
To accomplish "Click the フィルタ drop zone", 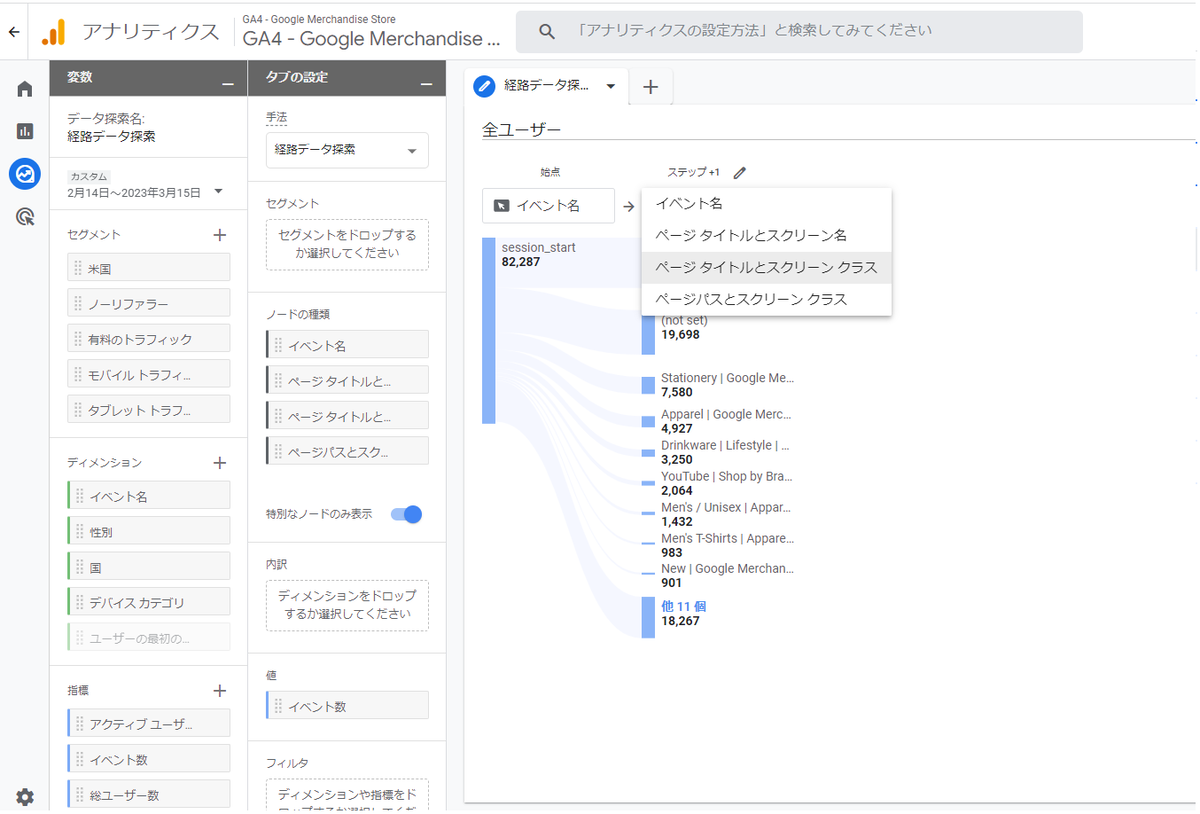I will pyautogui.click(x=347, y=796).
